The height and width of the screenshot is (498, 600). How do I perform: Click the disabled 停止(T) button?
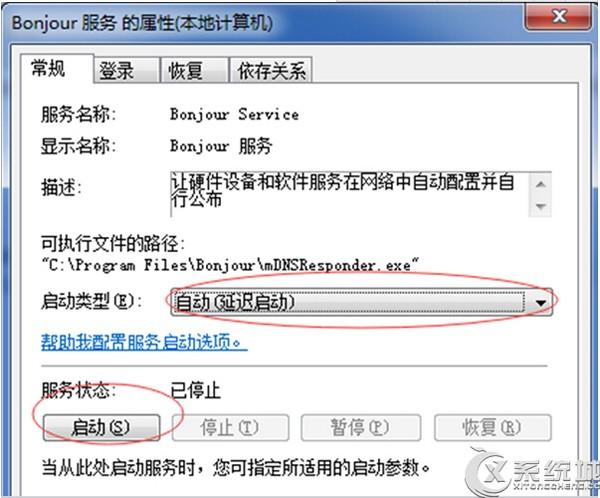pyautogui.click(x=230, y=427)
